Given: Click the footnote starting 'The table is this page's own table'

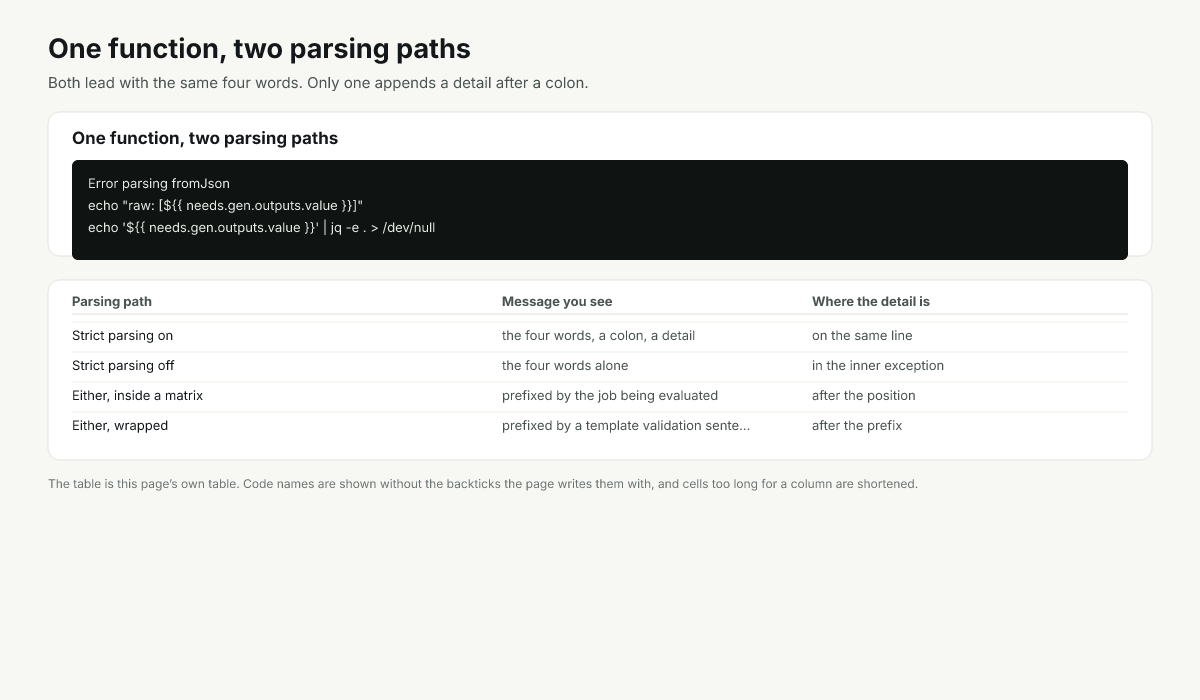Looking at the screenshot, I should click(x=483, y=484).
